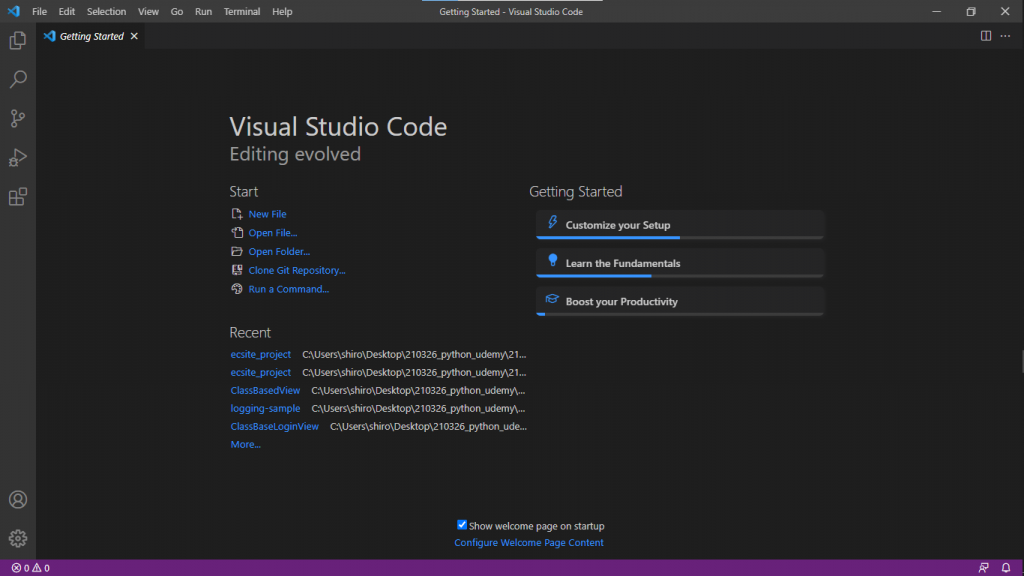Screen dimensions: 1024x576
Task: Open the Explorer view in the activity bar
Action: (17, 40)
